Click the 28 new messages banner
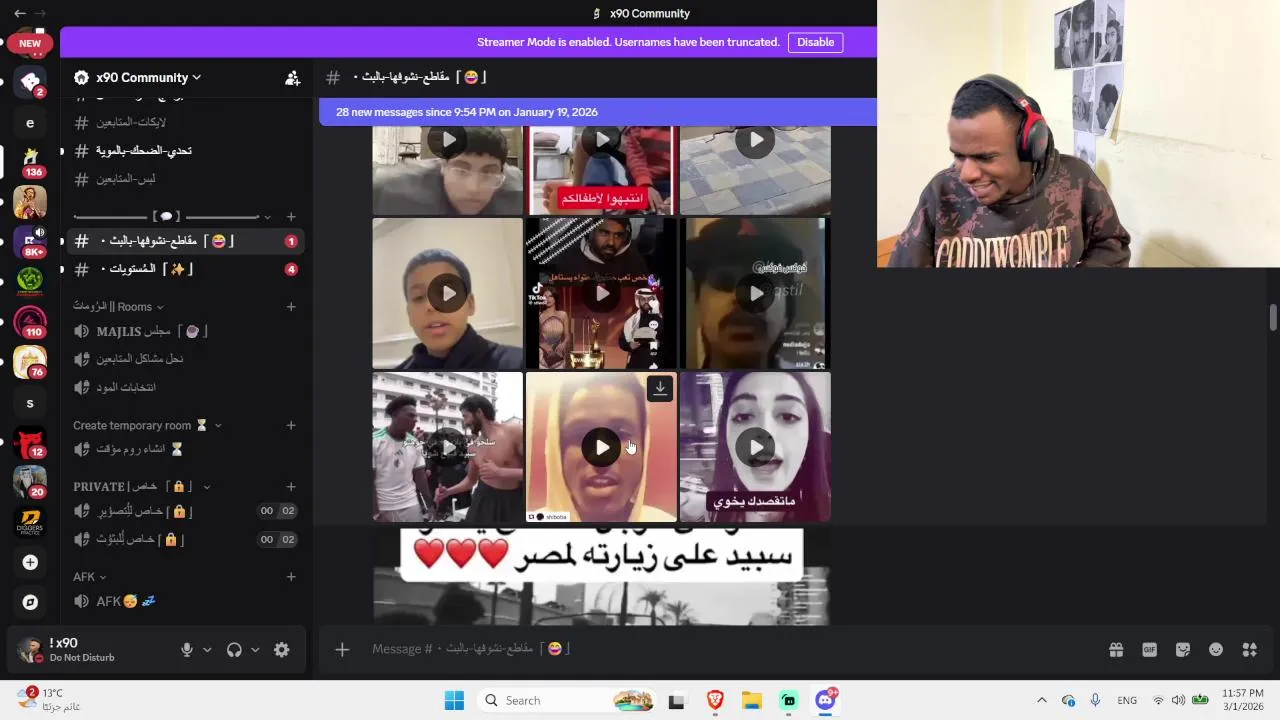This screenshot has width=1280, height=720. coord(597,112)
